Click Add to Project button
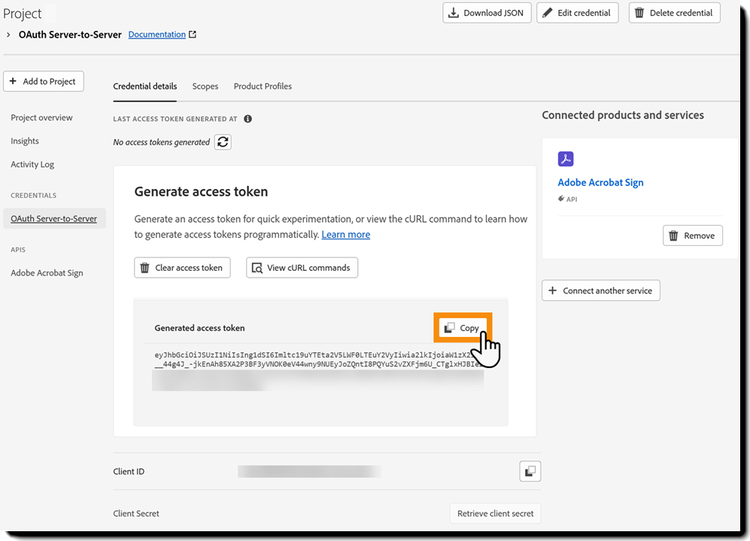750x541 pixels. tap(45, 81)
